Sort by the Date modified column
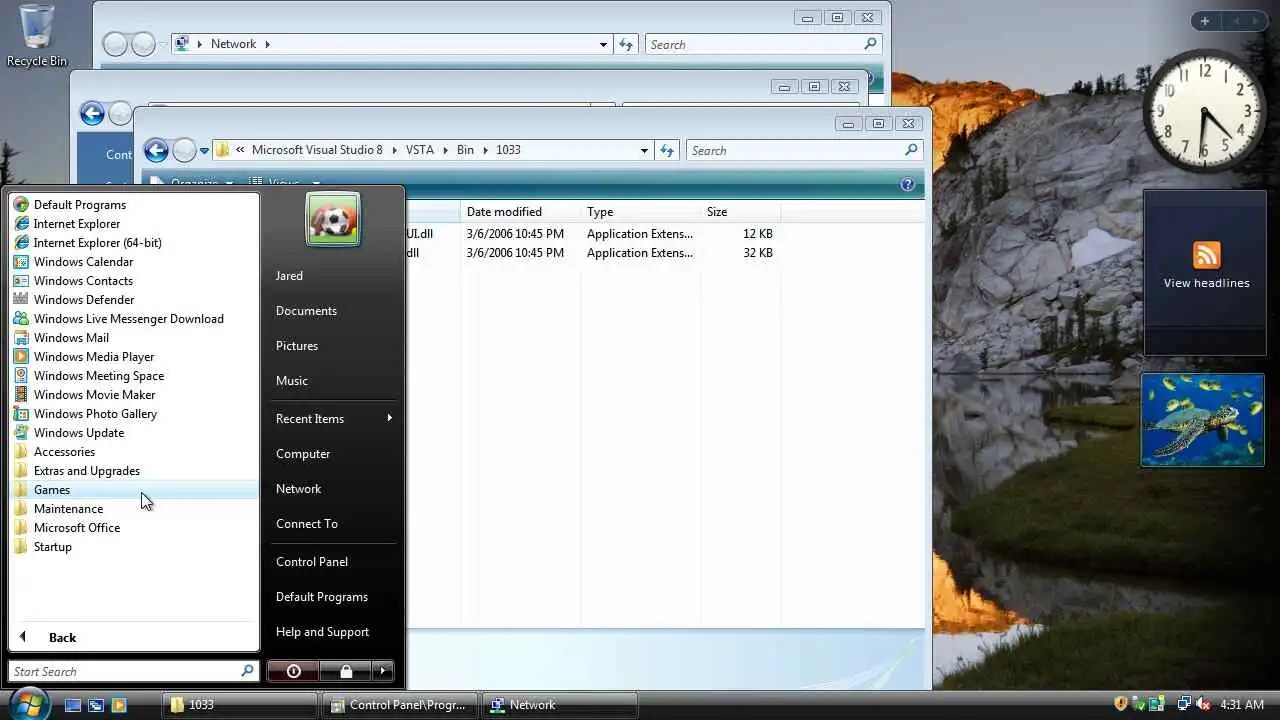This screenshot has height=720, width=1280. coord(520,212)
